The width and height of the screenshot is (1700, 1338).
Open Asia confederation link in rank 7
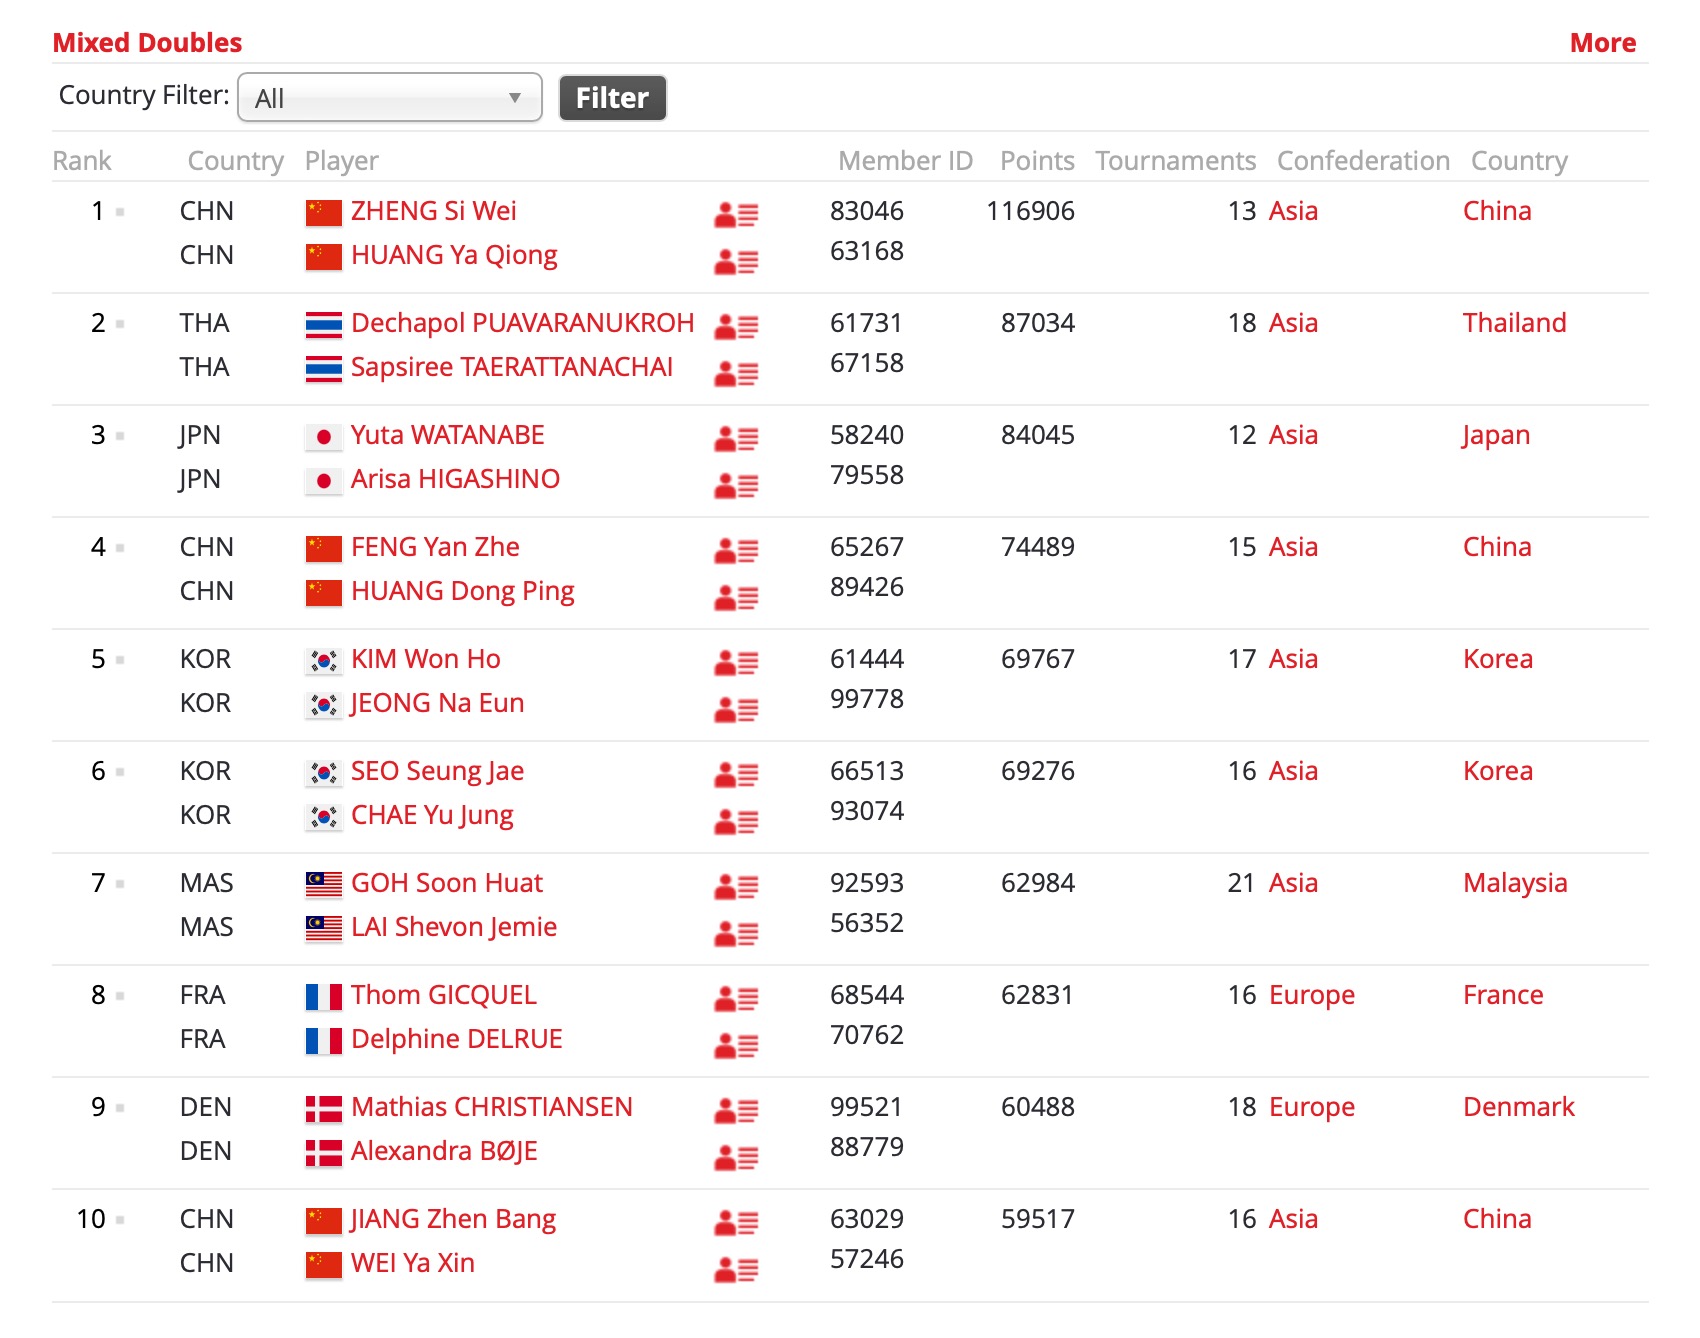click(1293, 883)
